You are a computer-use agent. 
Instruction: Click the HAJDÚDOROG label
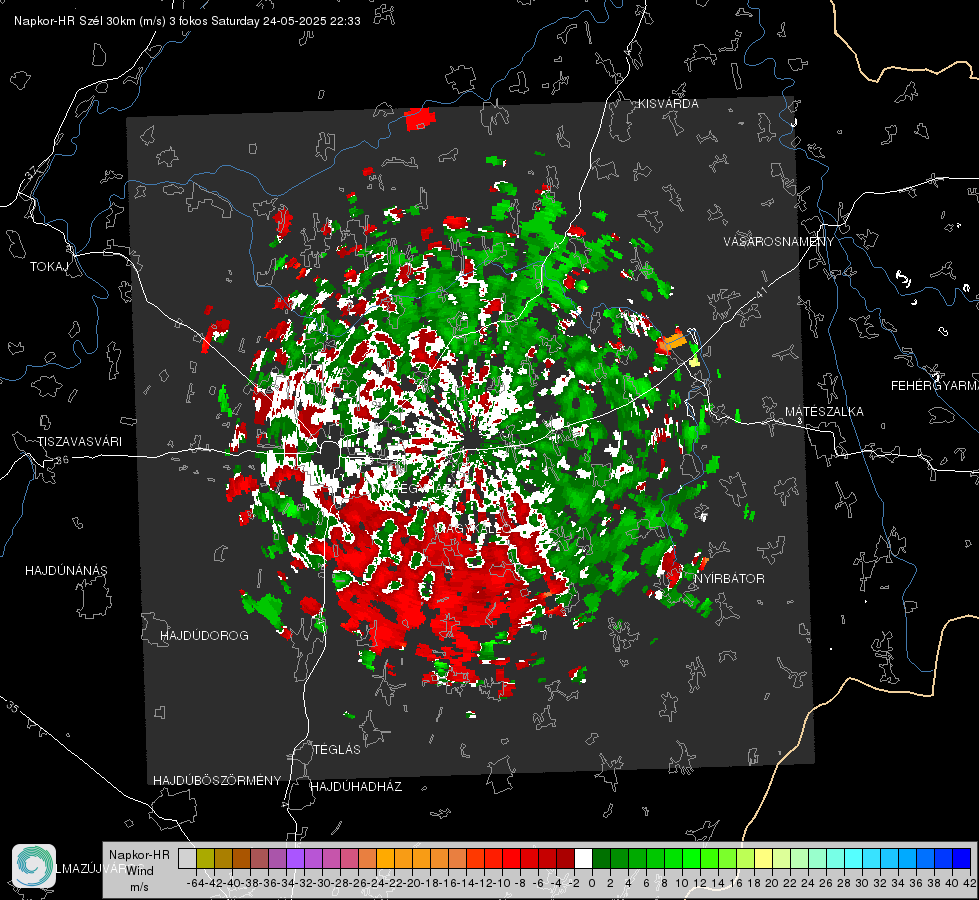[x=204, y=636]
